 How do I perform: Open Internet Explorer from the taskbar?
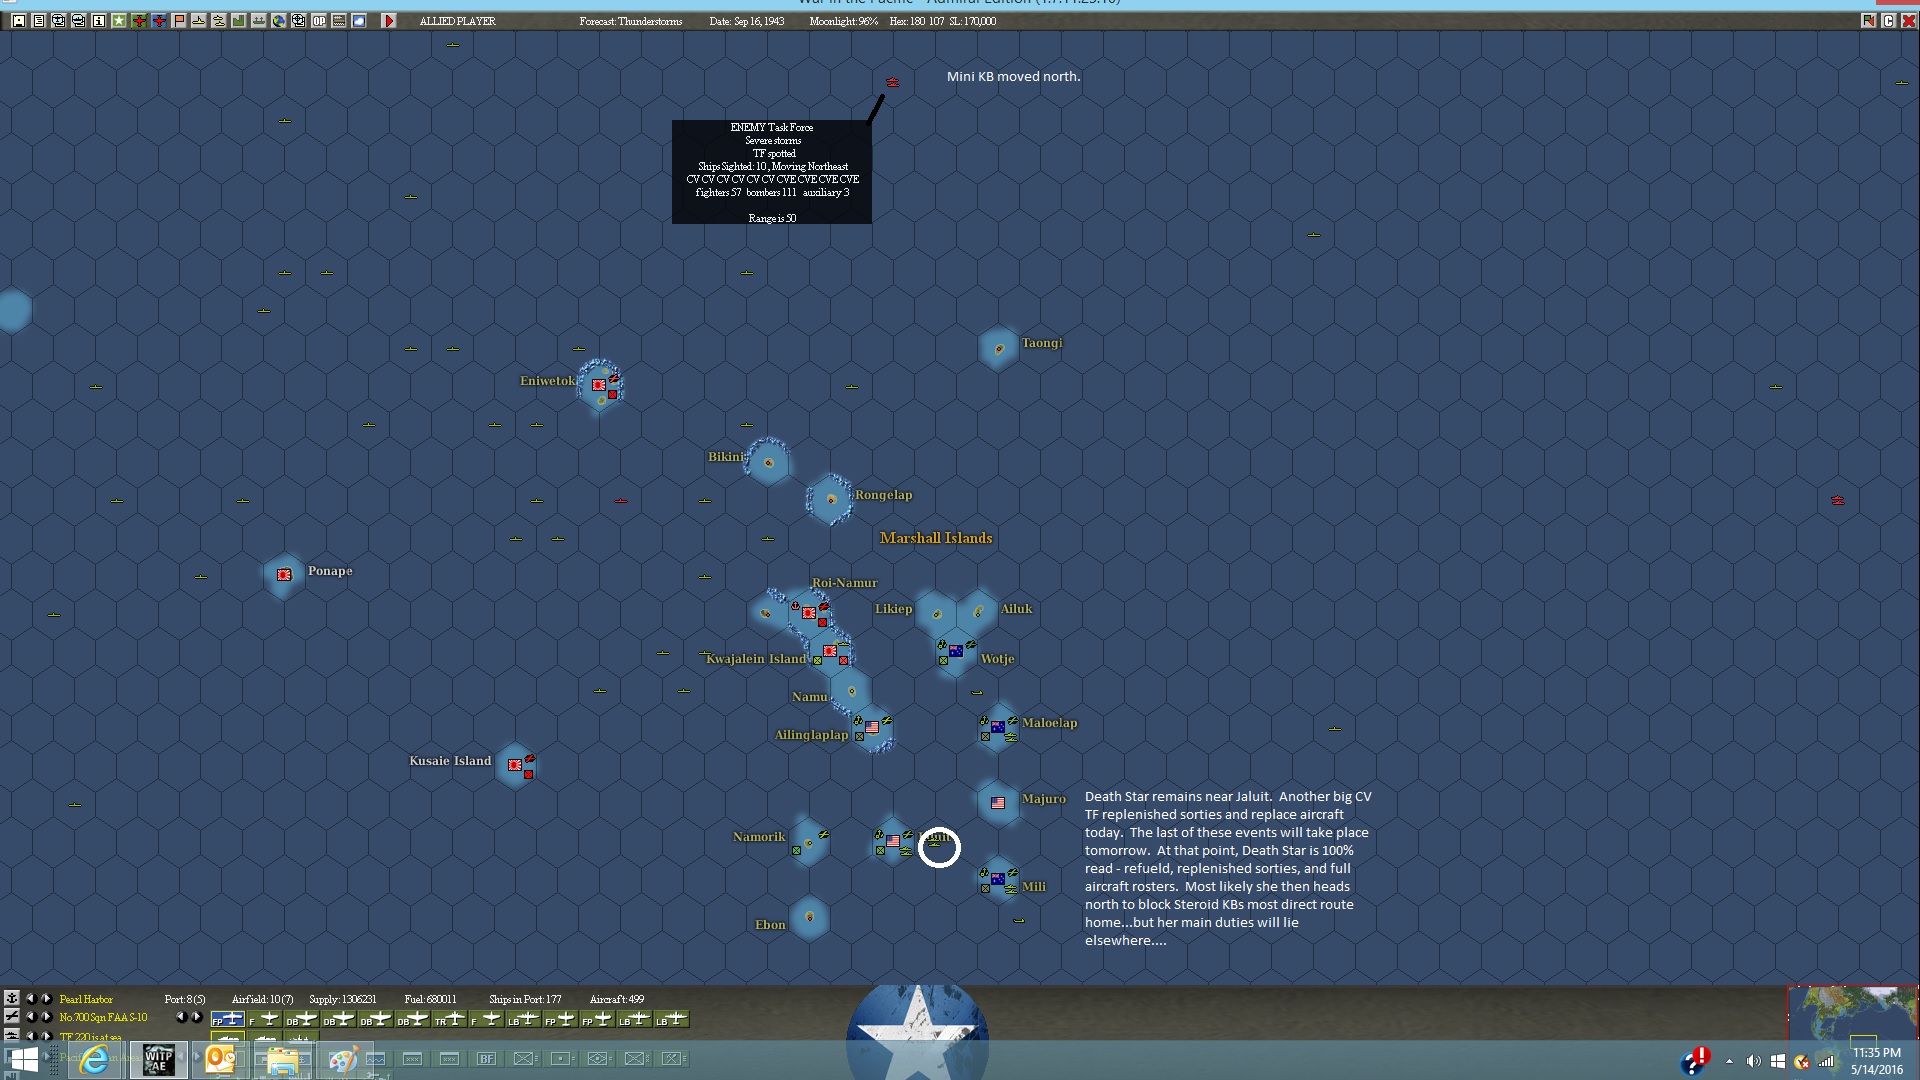(94, 1060)
